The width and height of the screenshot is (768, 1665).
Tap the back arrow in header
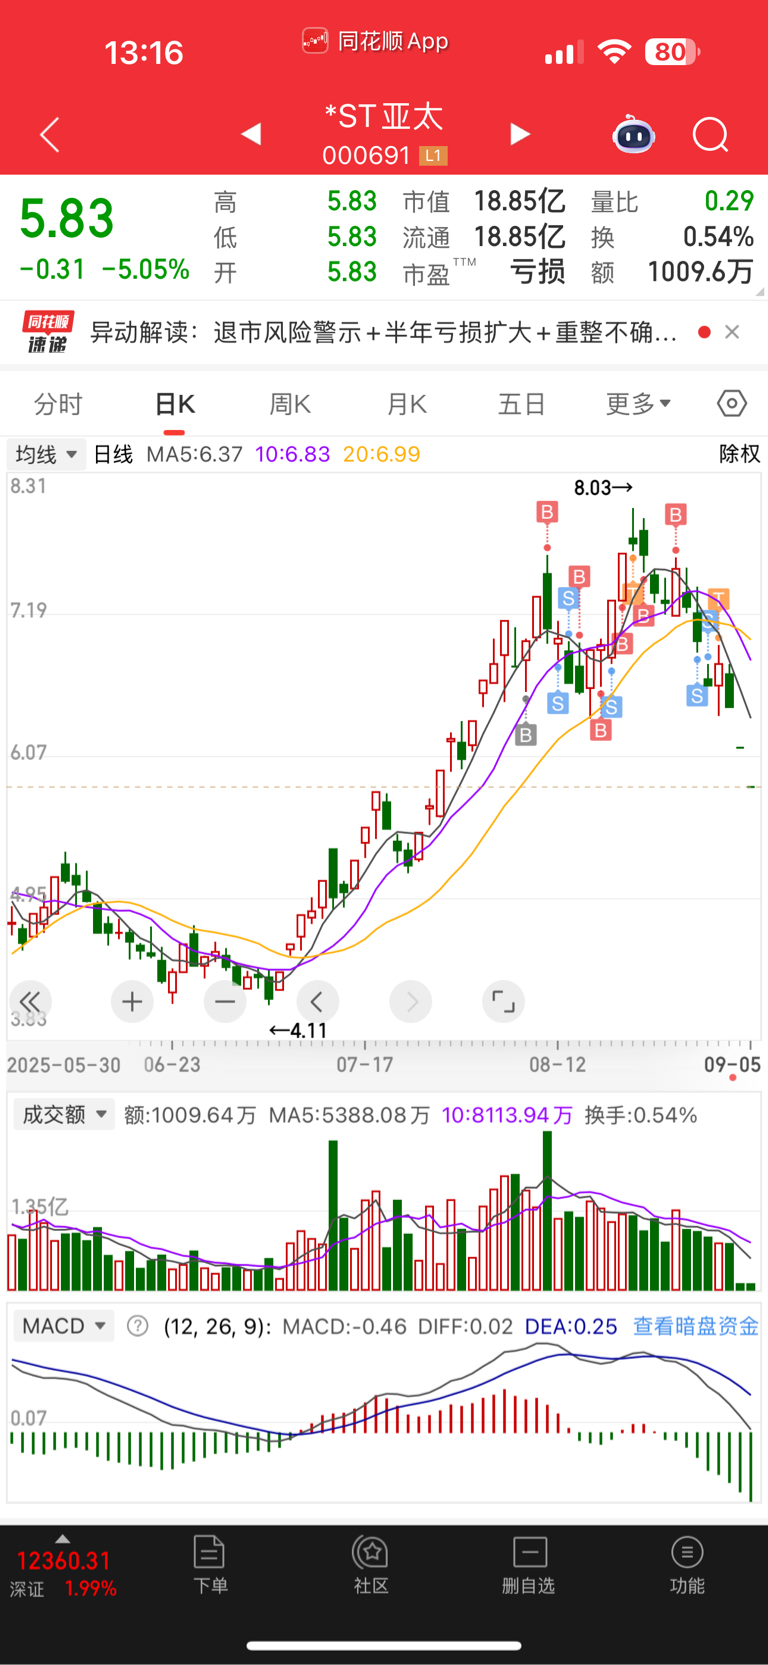(50, 134)
